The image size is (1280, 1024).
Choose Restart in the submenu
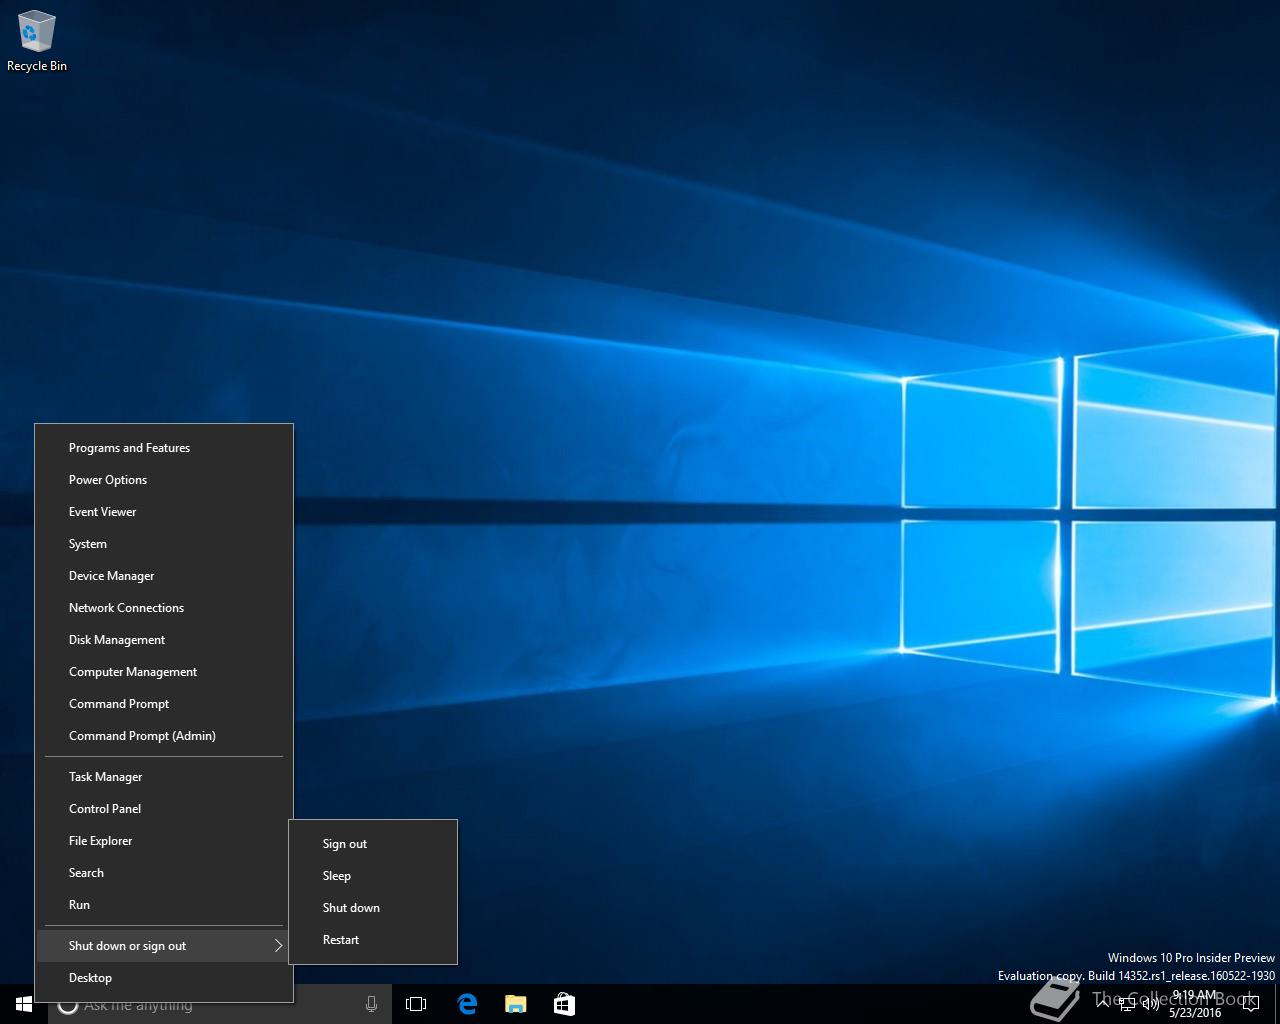373,940
